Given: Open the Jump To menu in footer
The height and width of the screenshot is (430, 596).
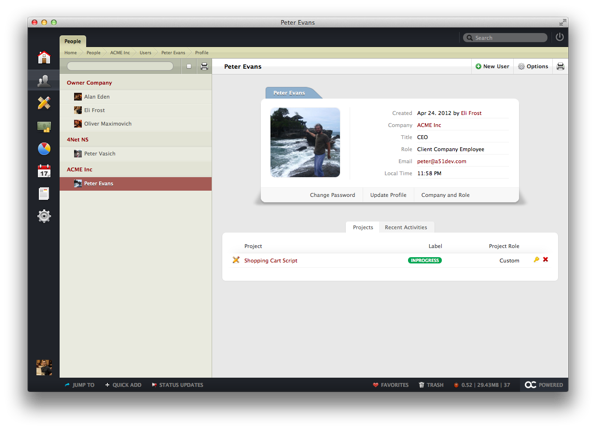Looking at the screenshot, I should (x=79, y=385).
